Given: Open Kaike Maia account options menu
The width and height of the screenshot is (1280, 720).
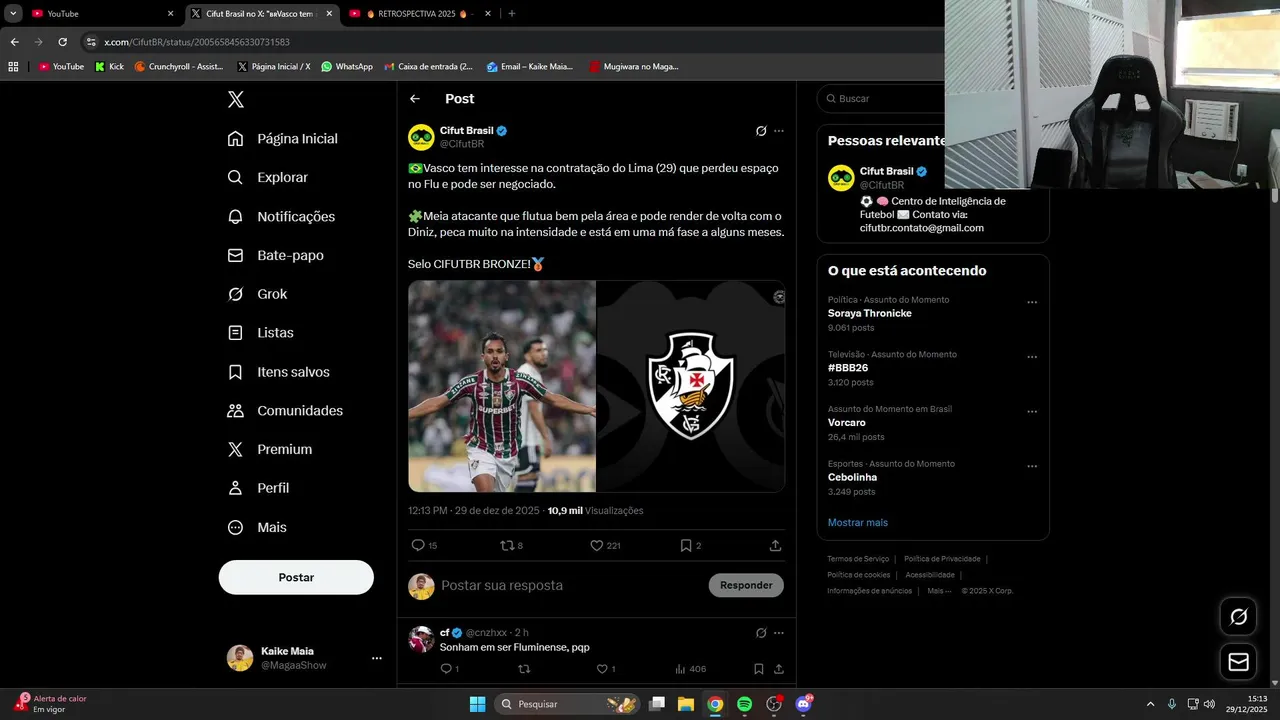Looking at the screenshot, I should click(x=377, y=658).
